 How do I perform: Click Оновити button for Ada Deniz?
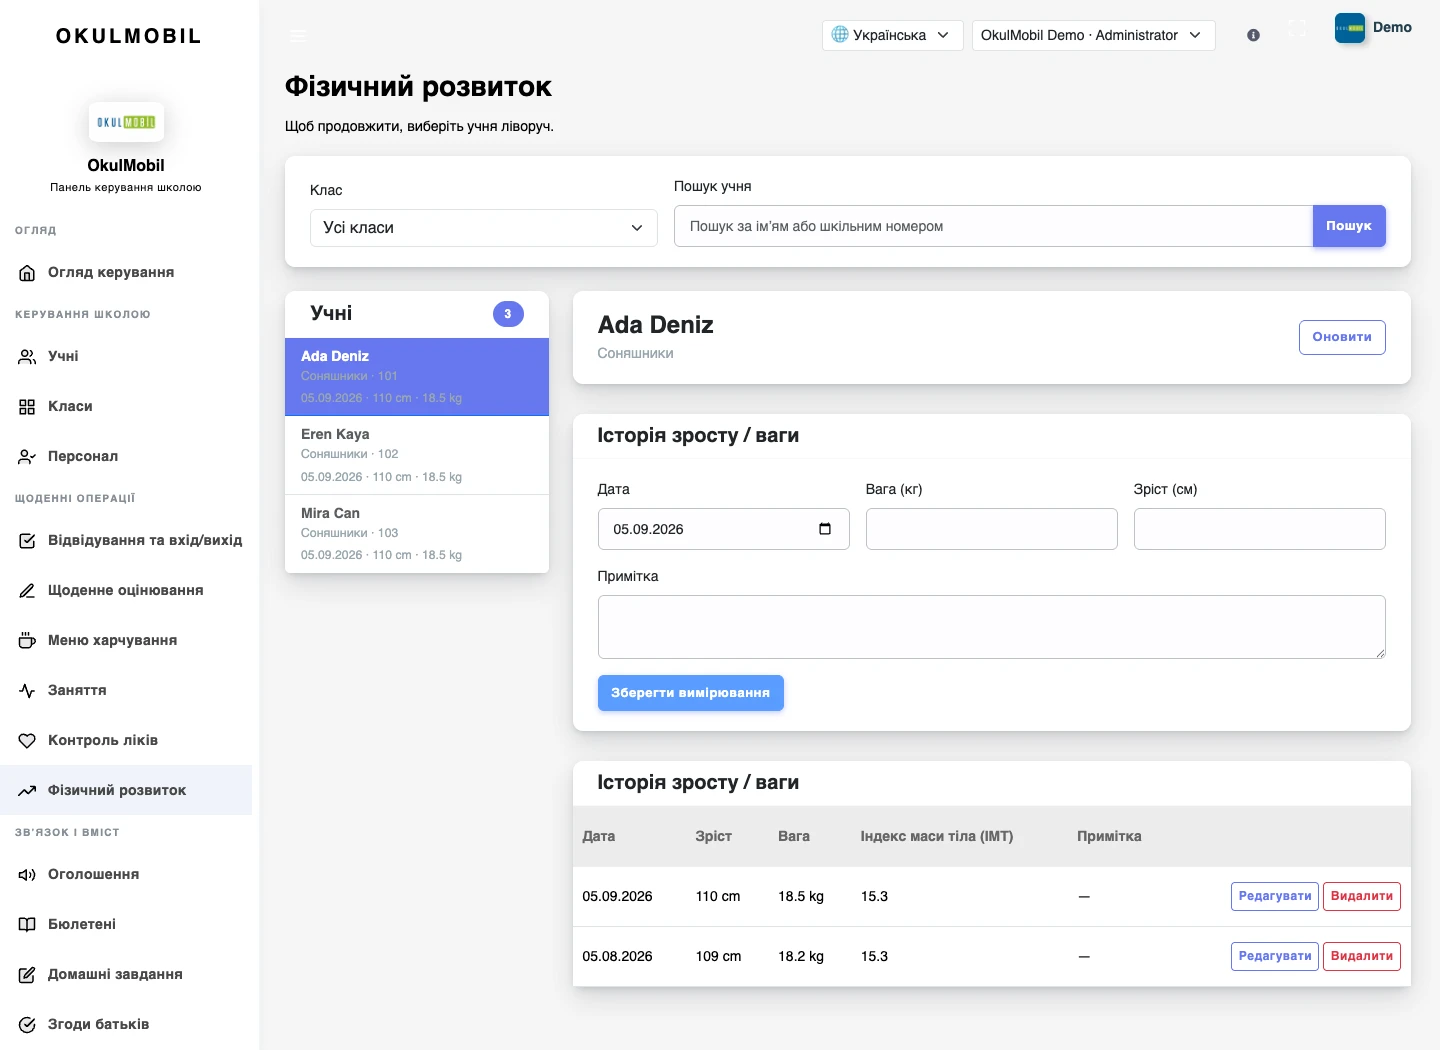(1341, 337)
